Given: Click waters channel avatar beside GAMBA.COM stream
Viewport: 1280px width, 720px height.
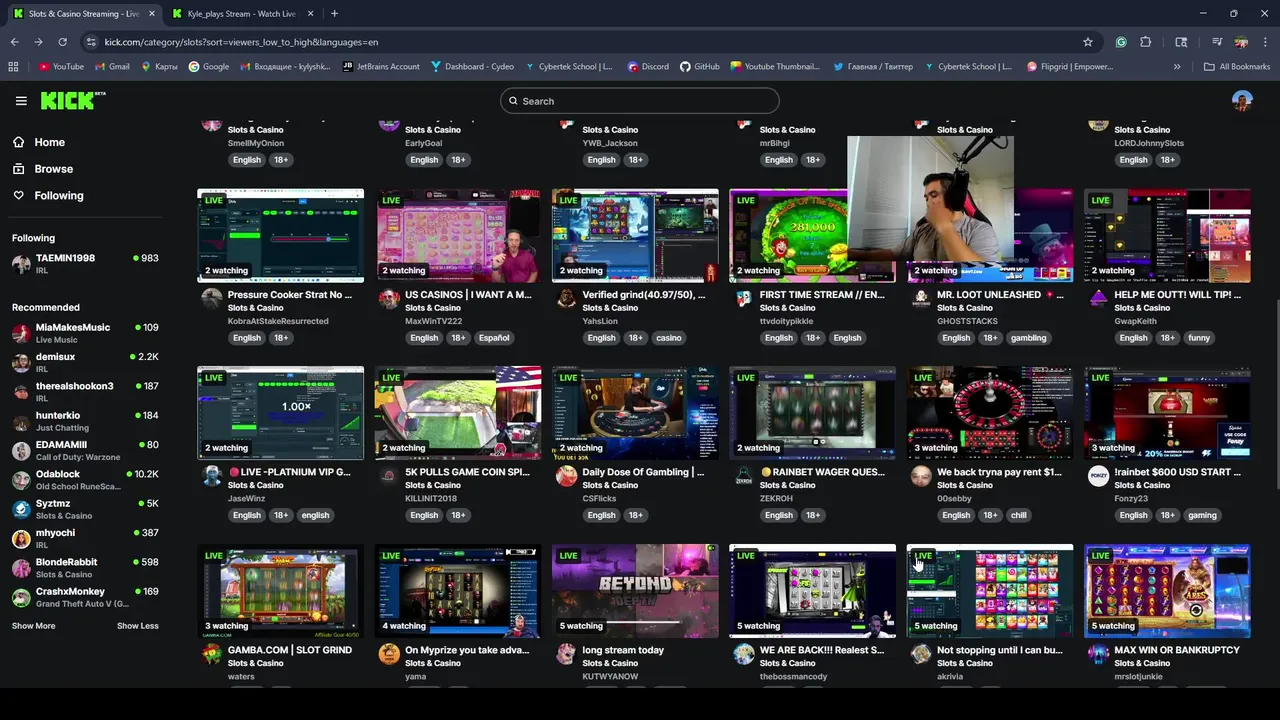Looking at the screenshot, I should (211, 654).
